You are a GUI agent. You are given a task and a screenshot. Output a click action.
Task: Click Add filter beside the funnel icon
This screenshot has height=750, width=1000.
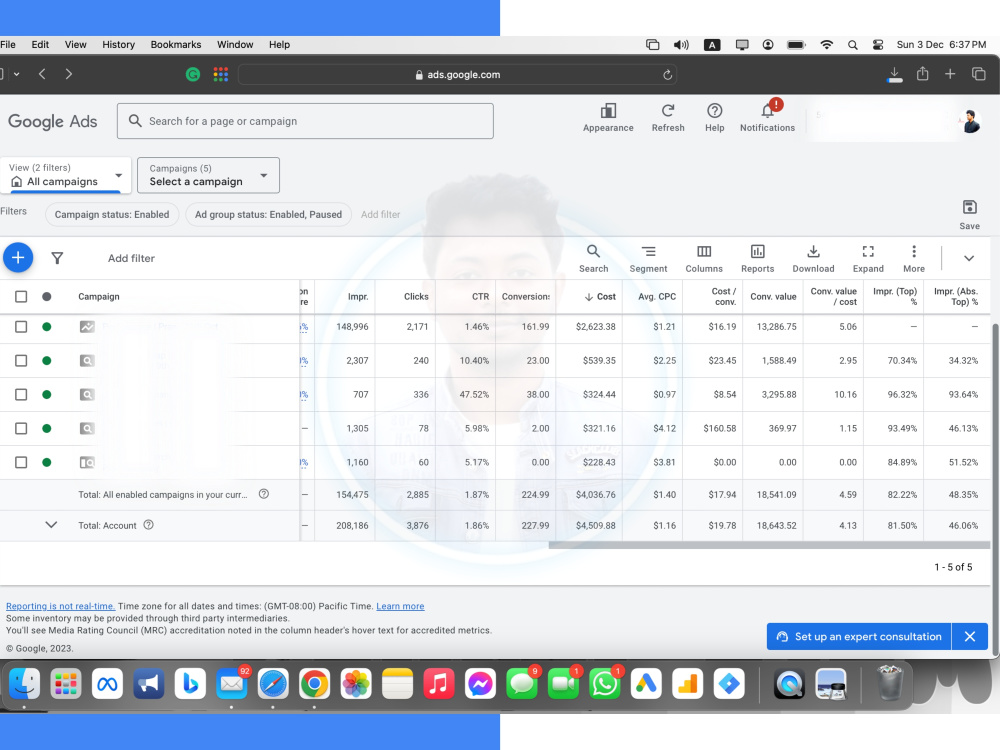coord(131,258)
